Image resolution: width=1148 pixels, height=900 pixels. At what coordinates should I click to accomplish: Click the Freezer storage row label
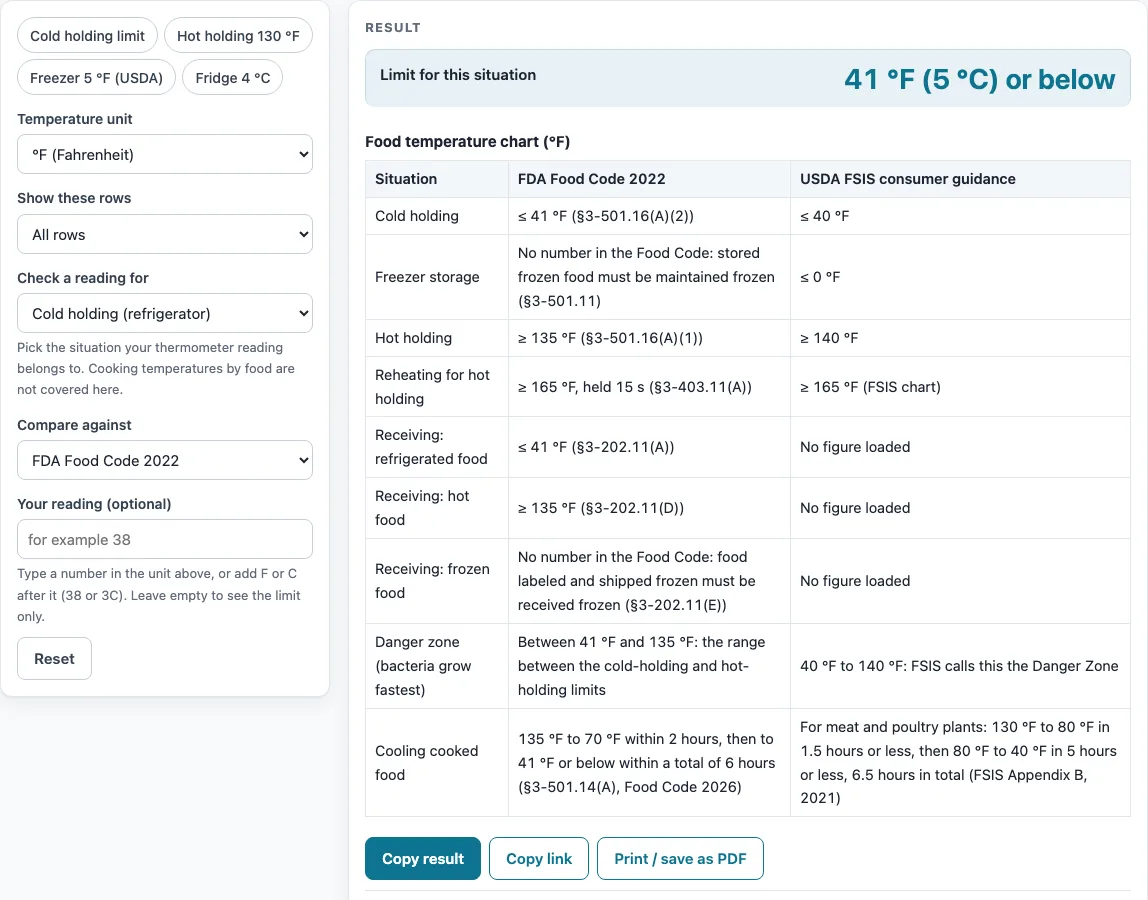[437, 277]
